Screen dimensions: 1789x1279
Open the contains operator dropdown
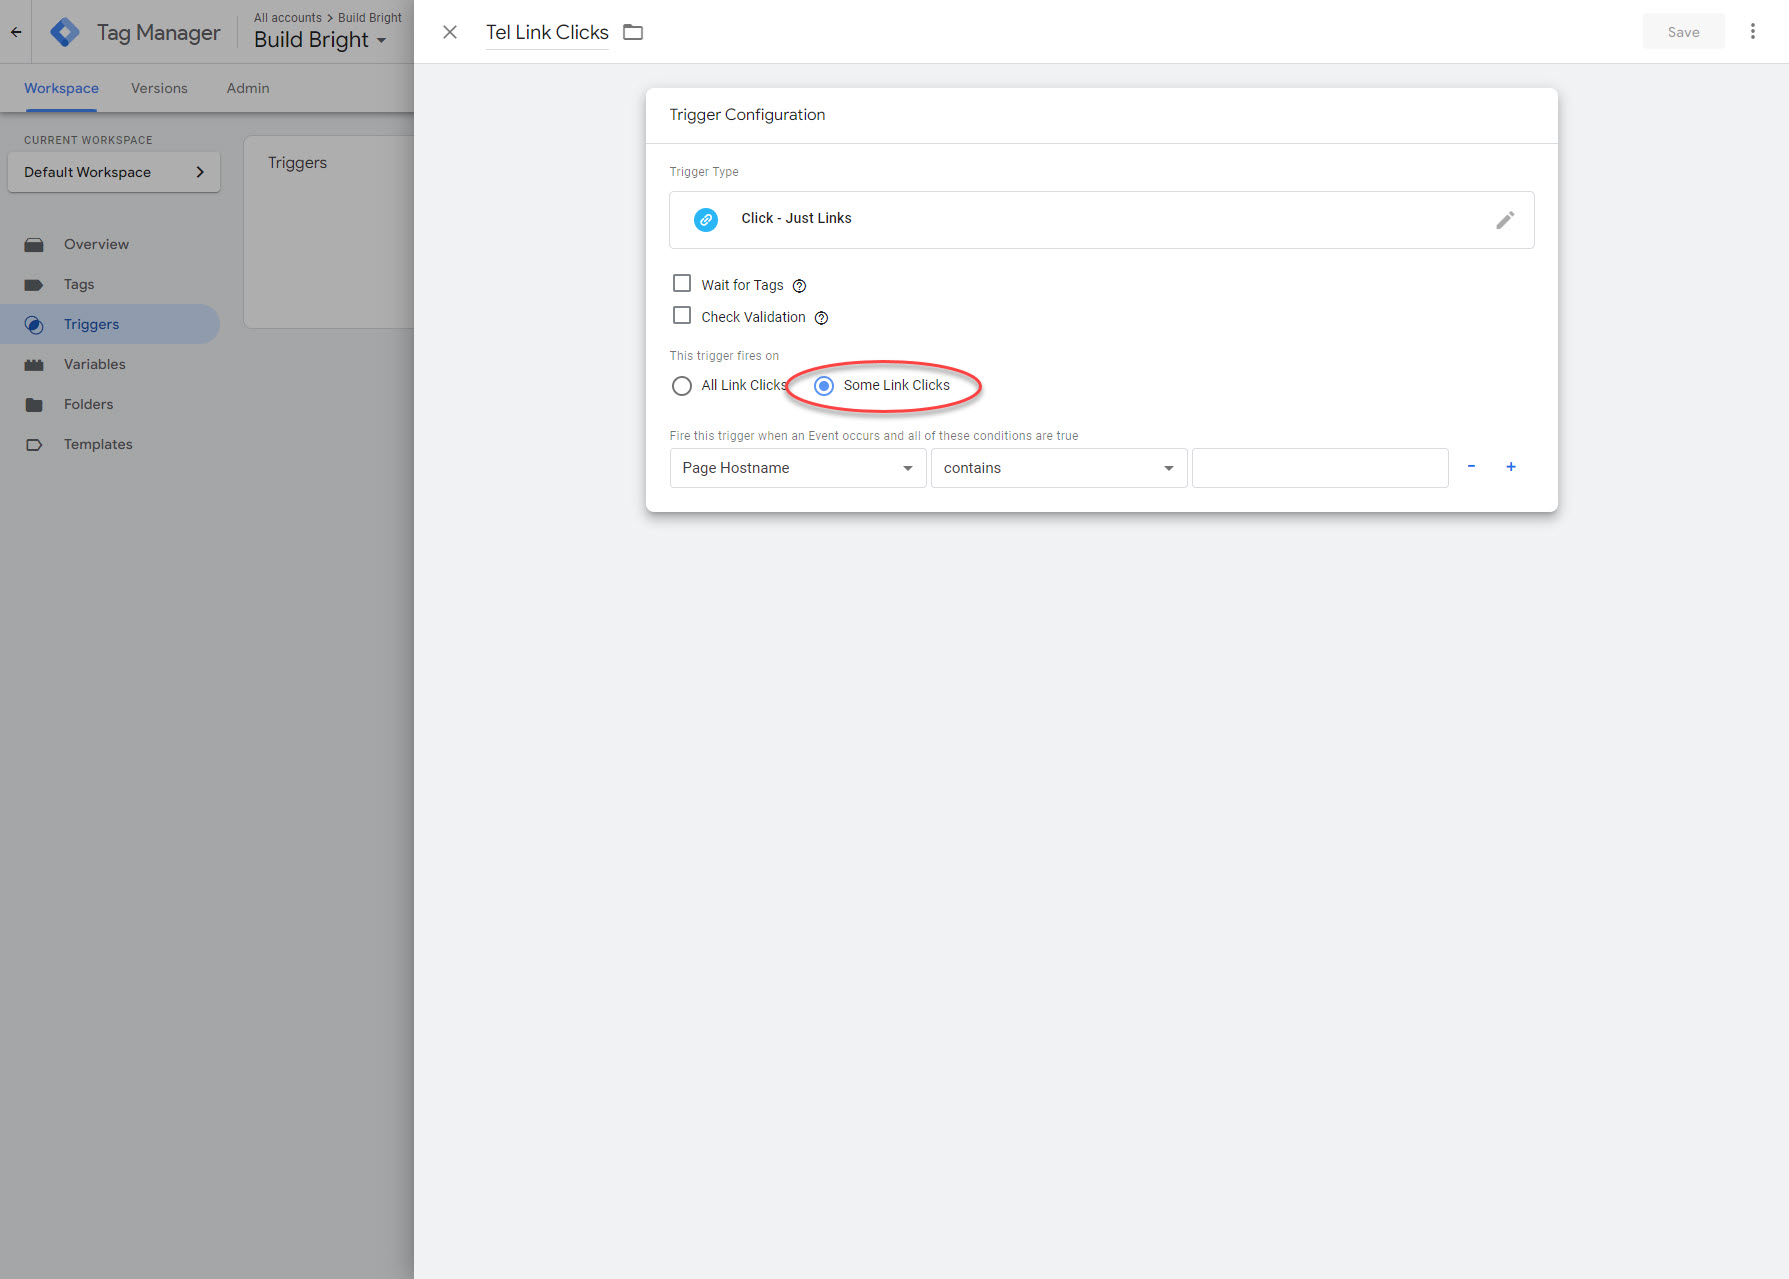coord(1058,468)
